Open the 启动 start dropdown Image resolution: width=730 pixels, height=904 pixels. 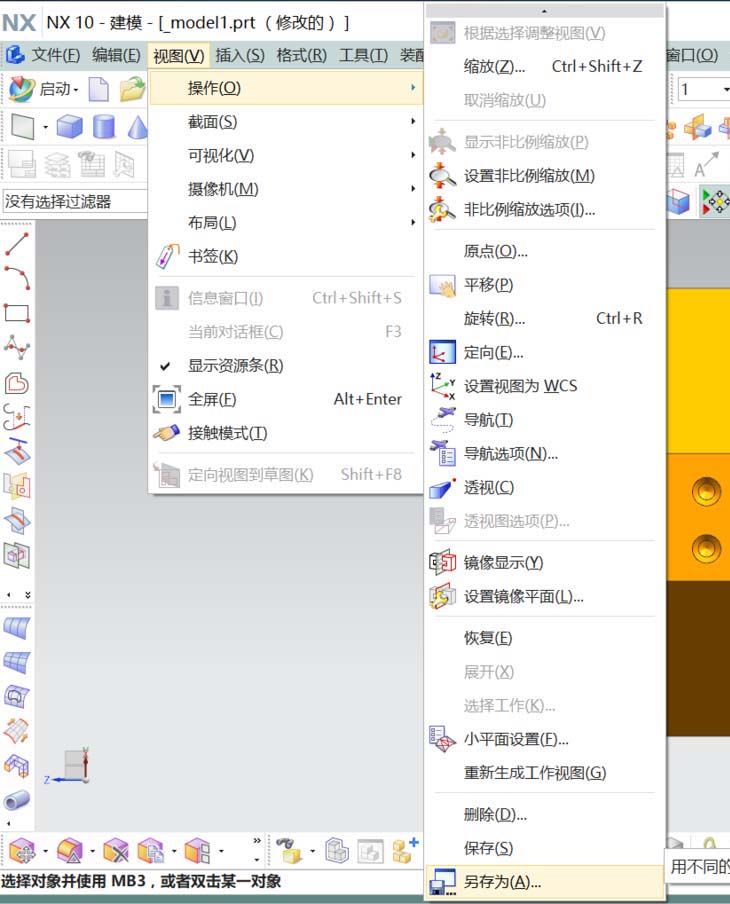(x=43, y=89)
